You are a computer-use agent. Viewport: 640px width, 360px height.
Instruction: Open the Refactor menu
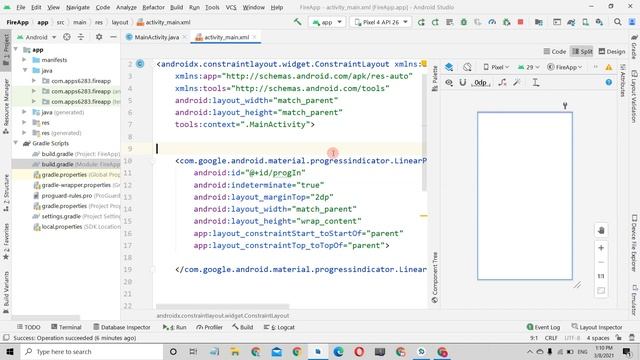point(153,7)
